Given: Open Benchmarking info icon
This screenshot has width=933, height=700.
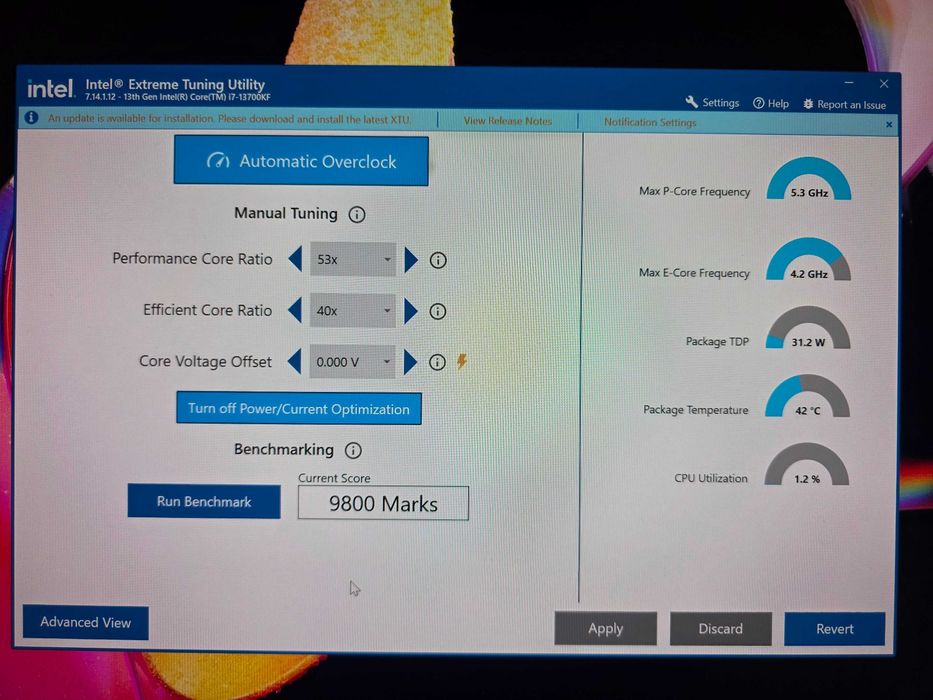Looking at the screenshot, I should click(x=353, y=451).
